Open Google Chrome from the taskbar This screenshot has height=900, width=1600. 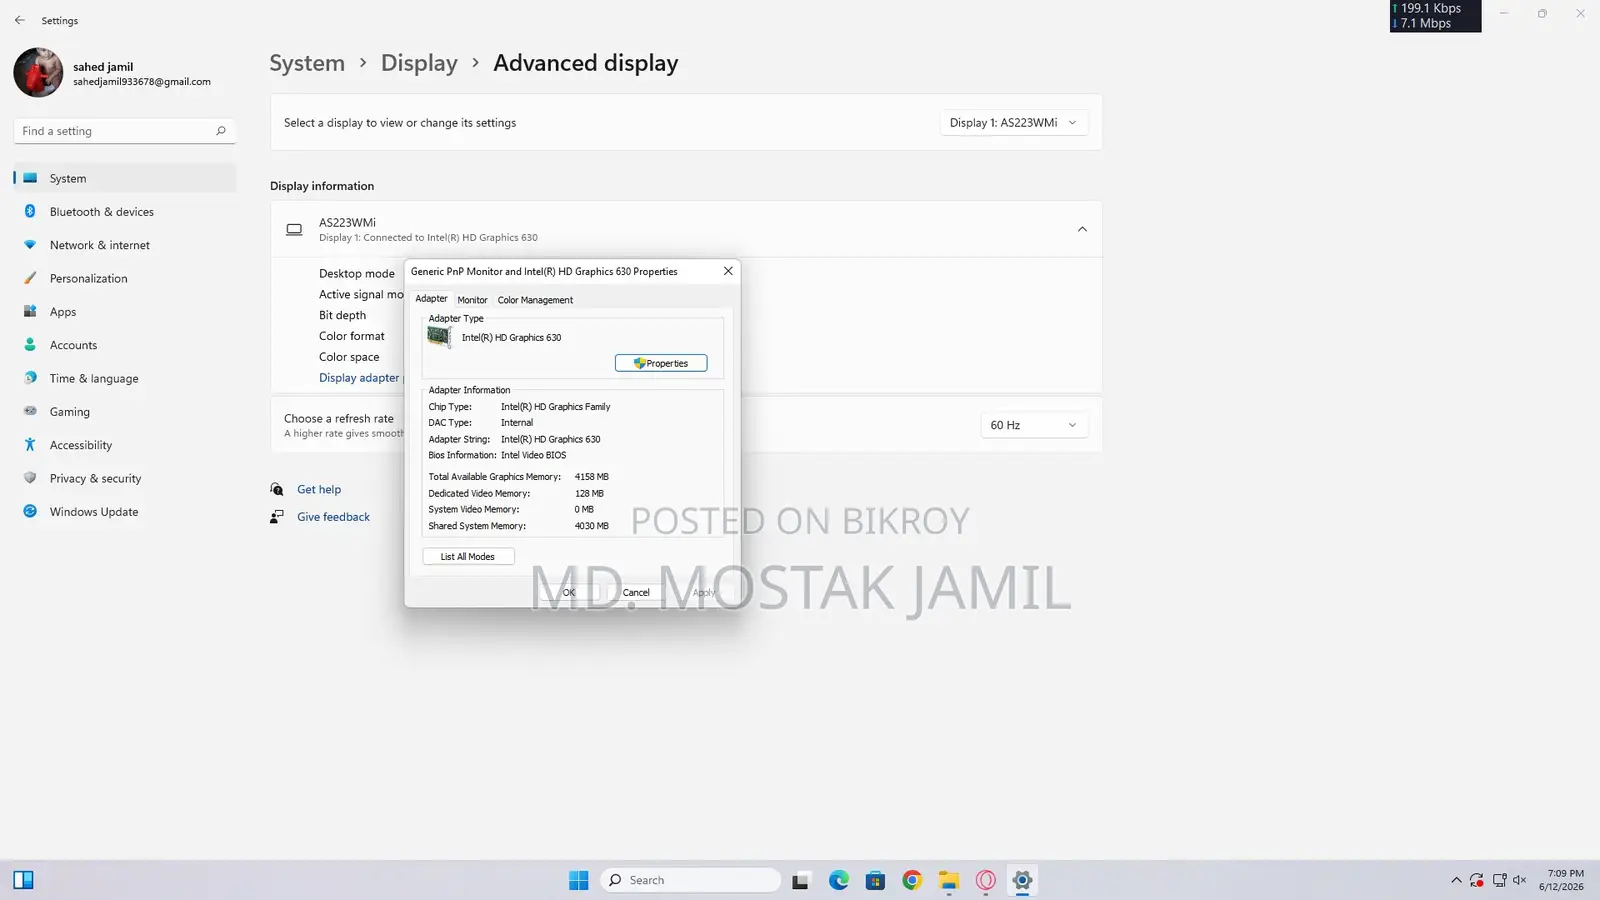[912, 880]
